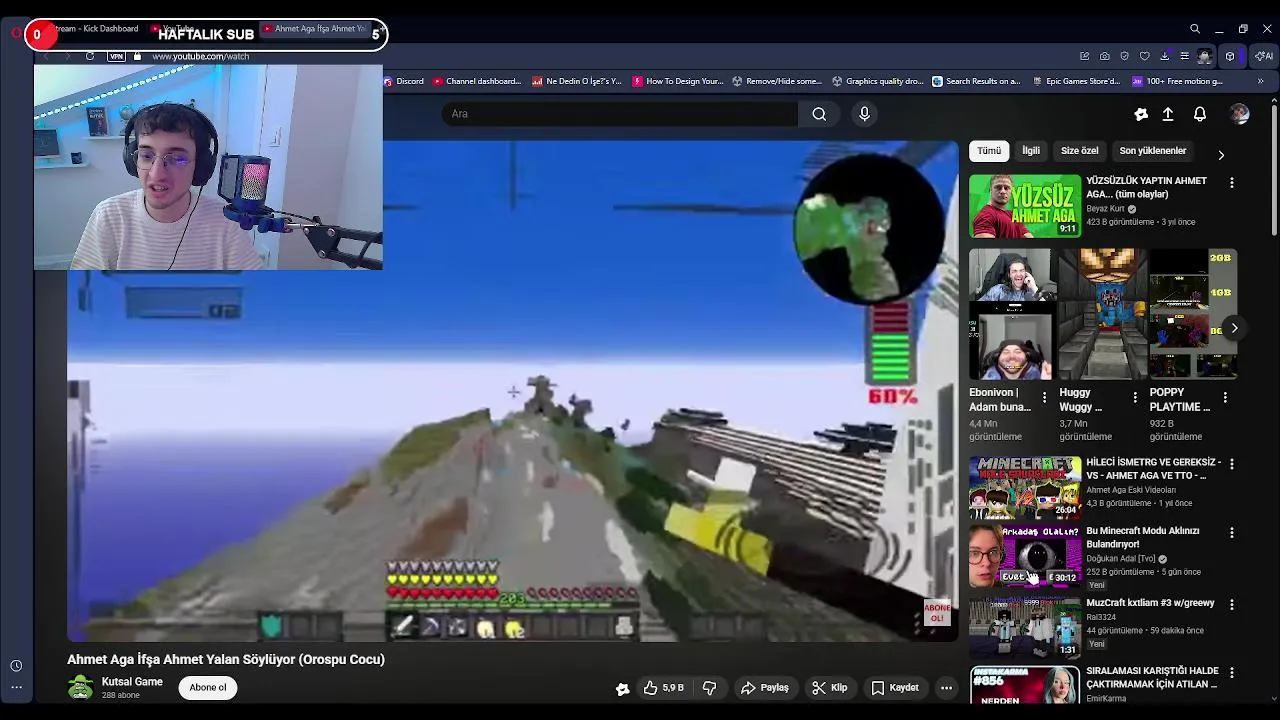The image size is (1280, 720).
Task: Share the video with Paylaş button
Action: (x=765, y=688)
